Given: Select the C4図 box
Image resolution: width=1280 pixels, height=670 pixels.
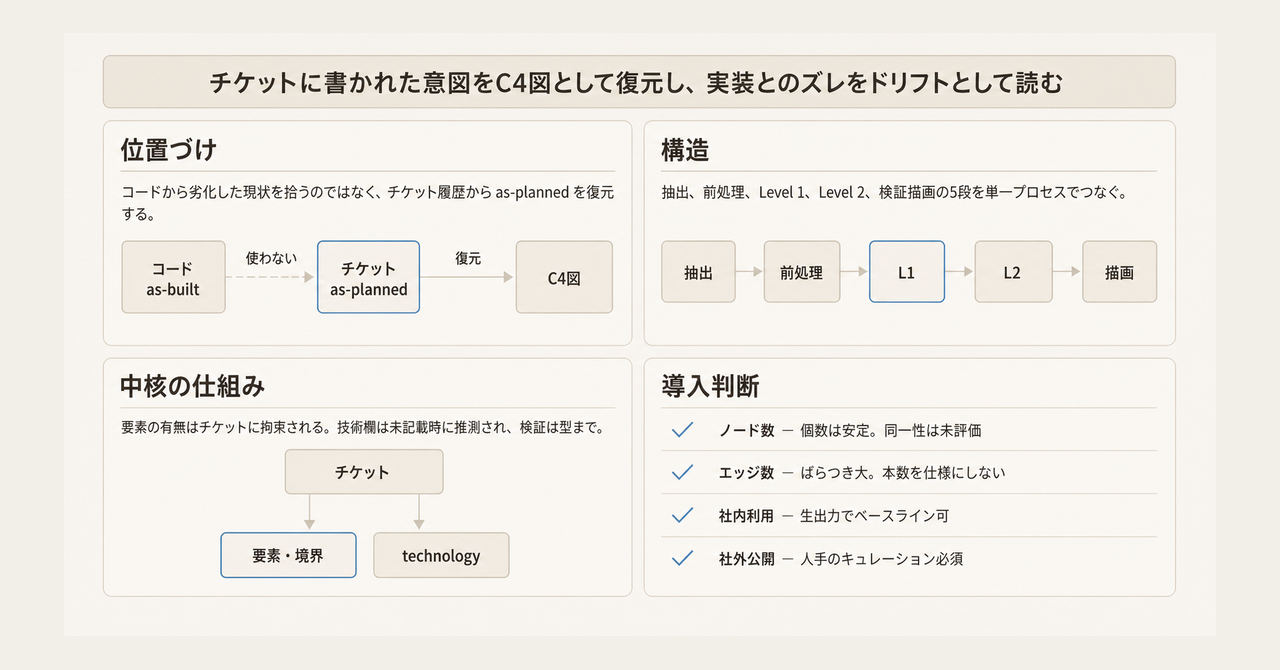Looking at the screenshot, I should pyautogui.click(x=564, y=277).
